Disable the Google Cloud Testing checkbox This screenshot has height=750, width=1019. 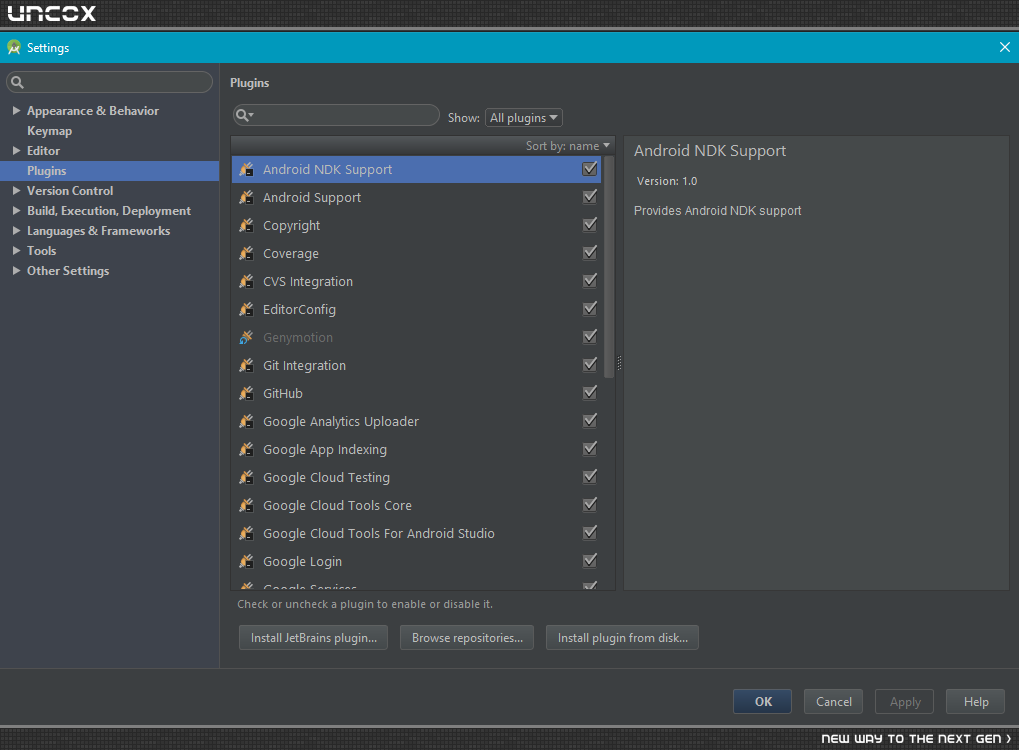[589, 476]
